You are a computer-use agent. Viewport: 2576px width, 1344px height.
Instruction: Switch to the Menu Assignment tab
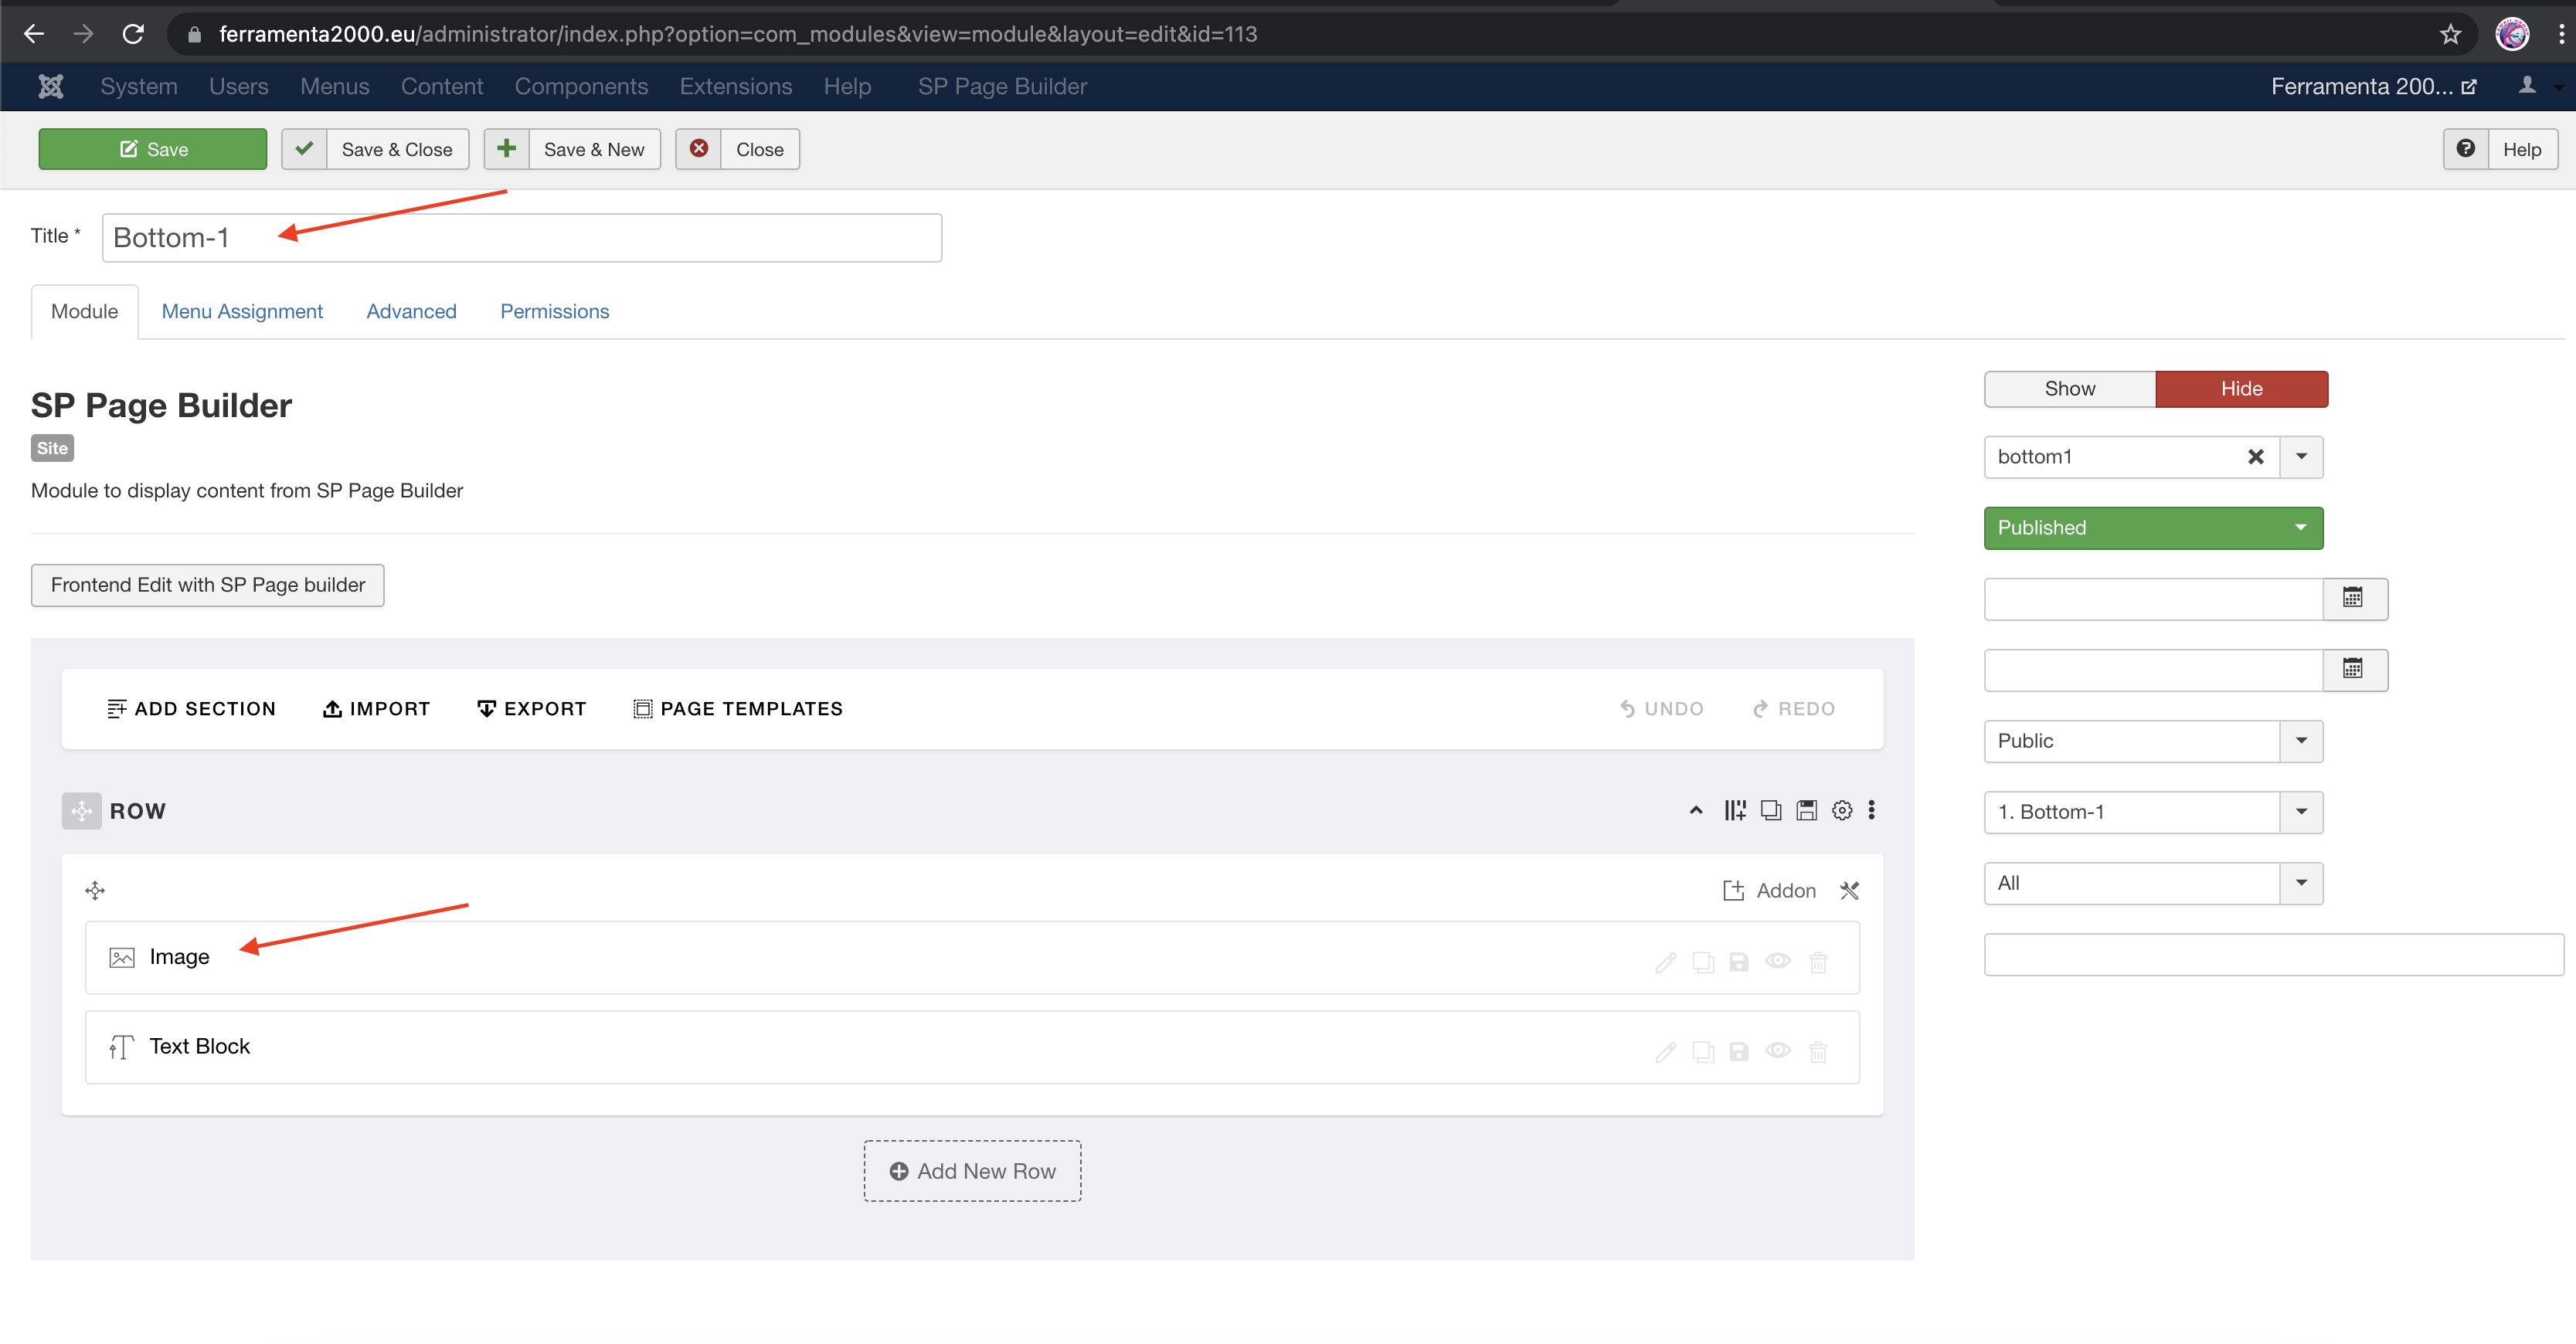point(242,311)
